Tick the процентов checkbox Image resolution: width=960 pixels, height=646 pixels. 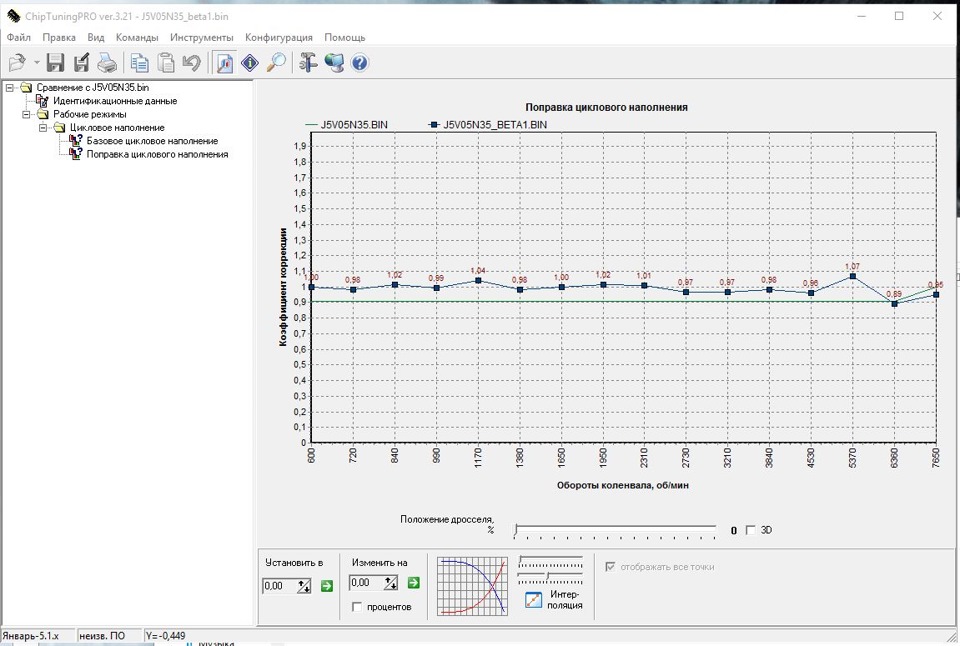coord(358,607)
